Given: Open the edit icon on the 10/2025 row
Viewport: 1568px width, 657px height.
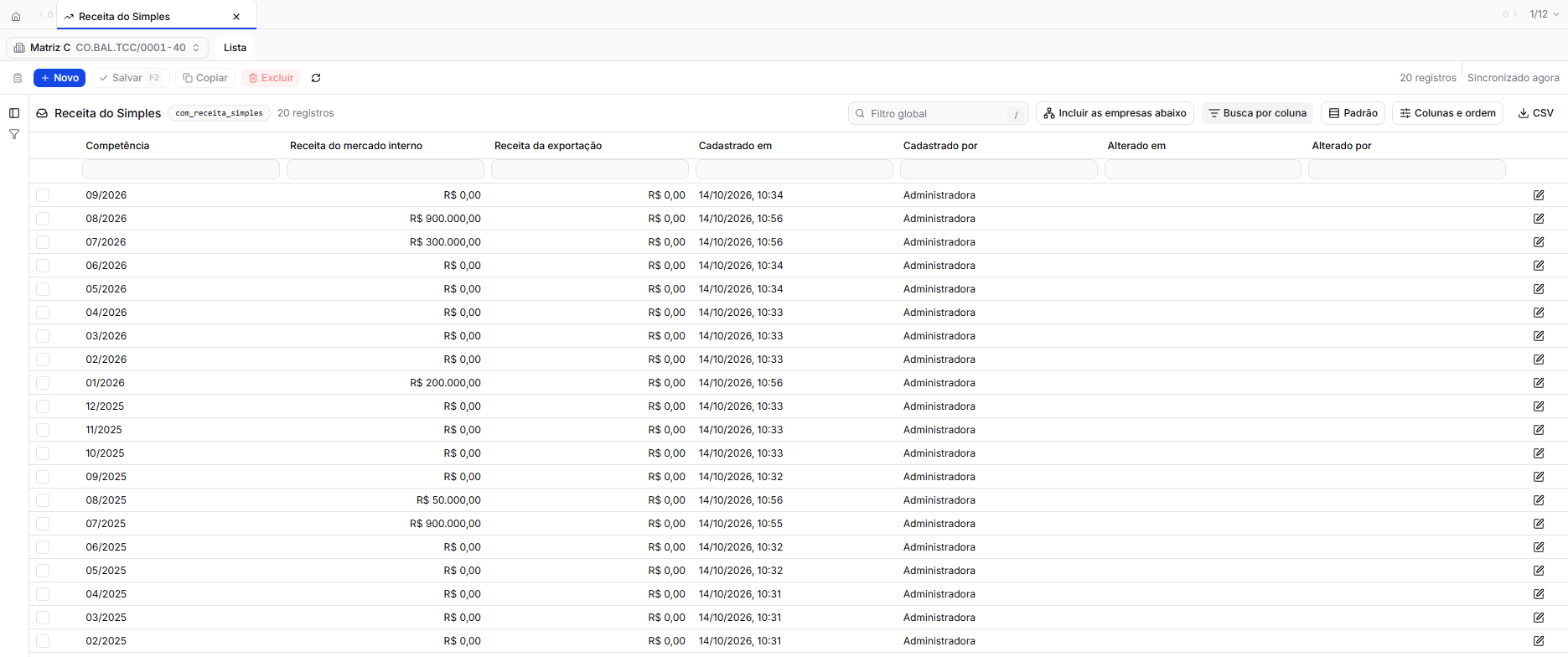Looking at the screenshot, I should pyautogui.click(x=1538, y=453).
